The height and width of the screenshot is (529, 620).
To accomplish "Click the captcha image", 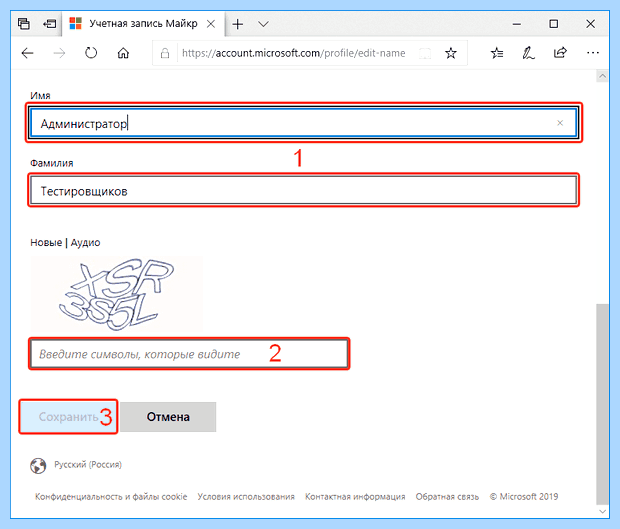I will pos(117,294).
